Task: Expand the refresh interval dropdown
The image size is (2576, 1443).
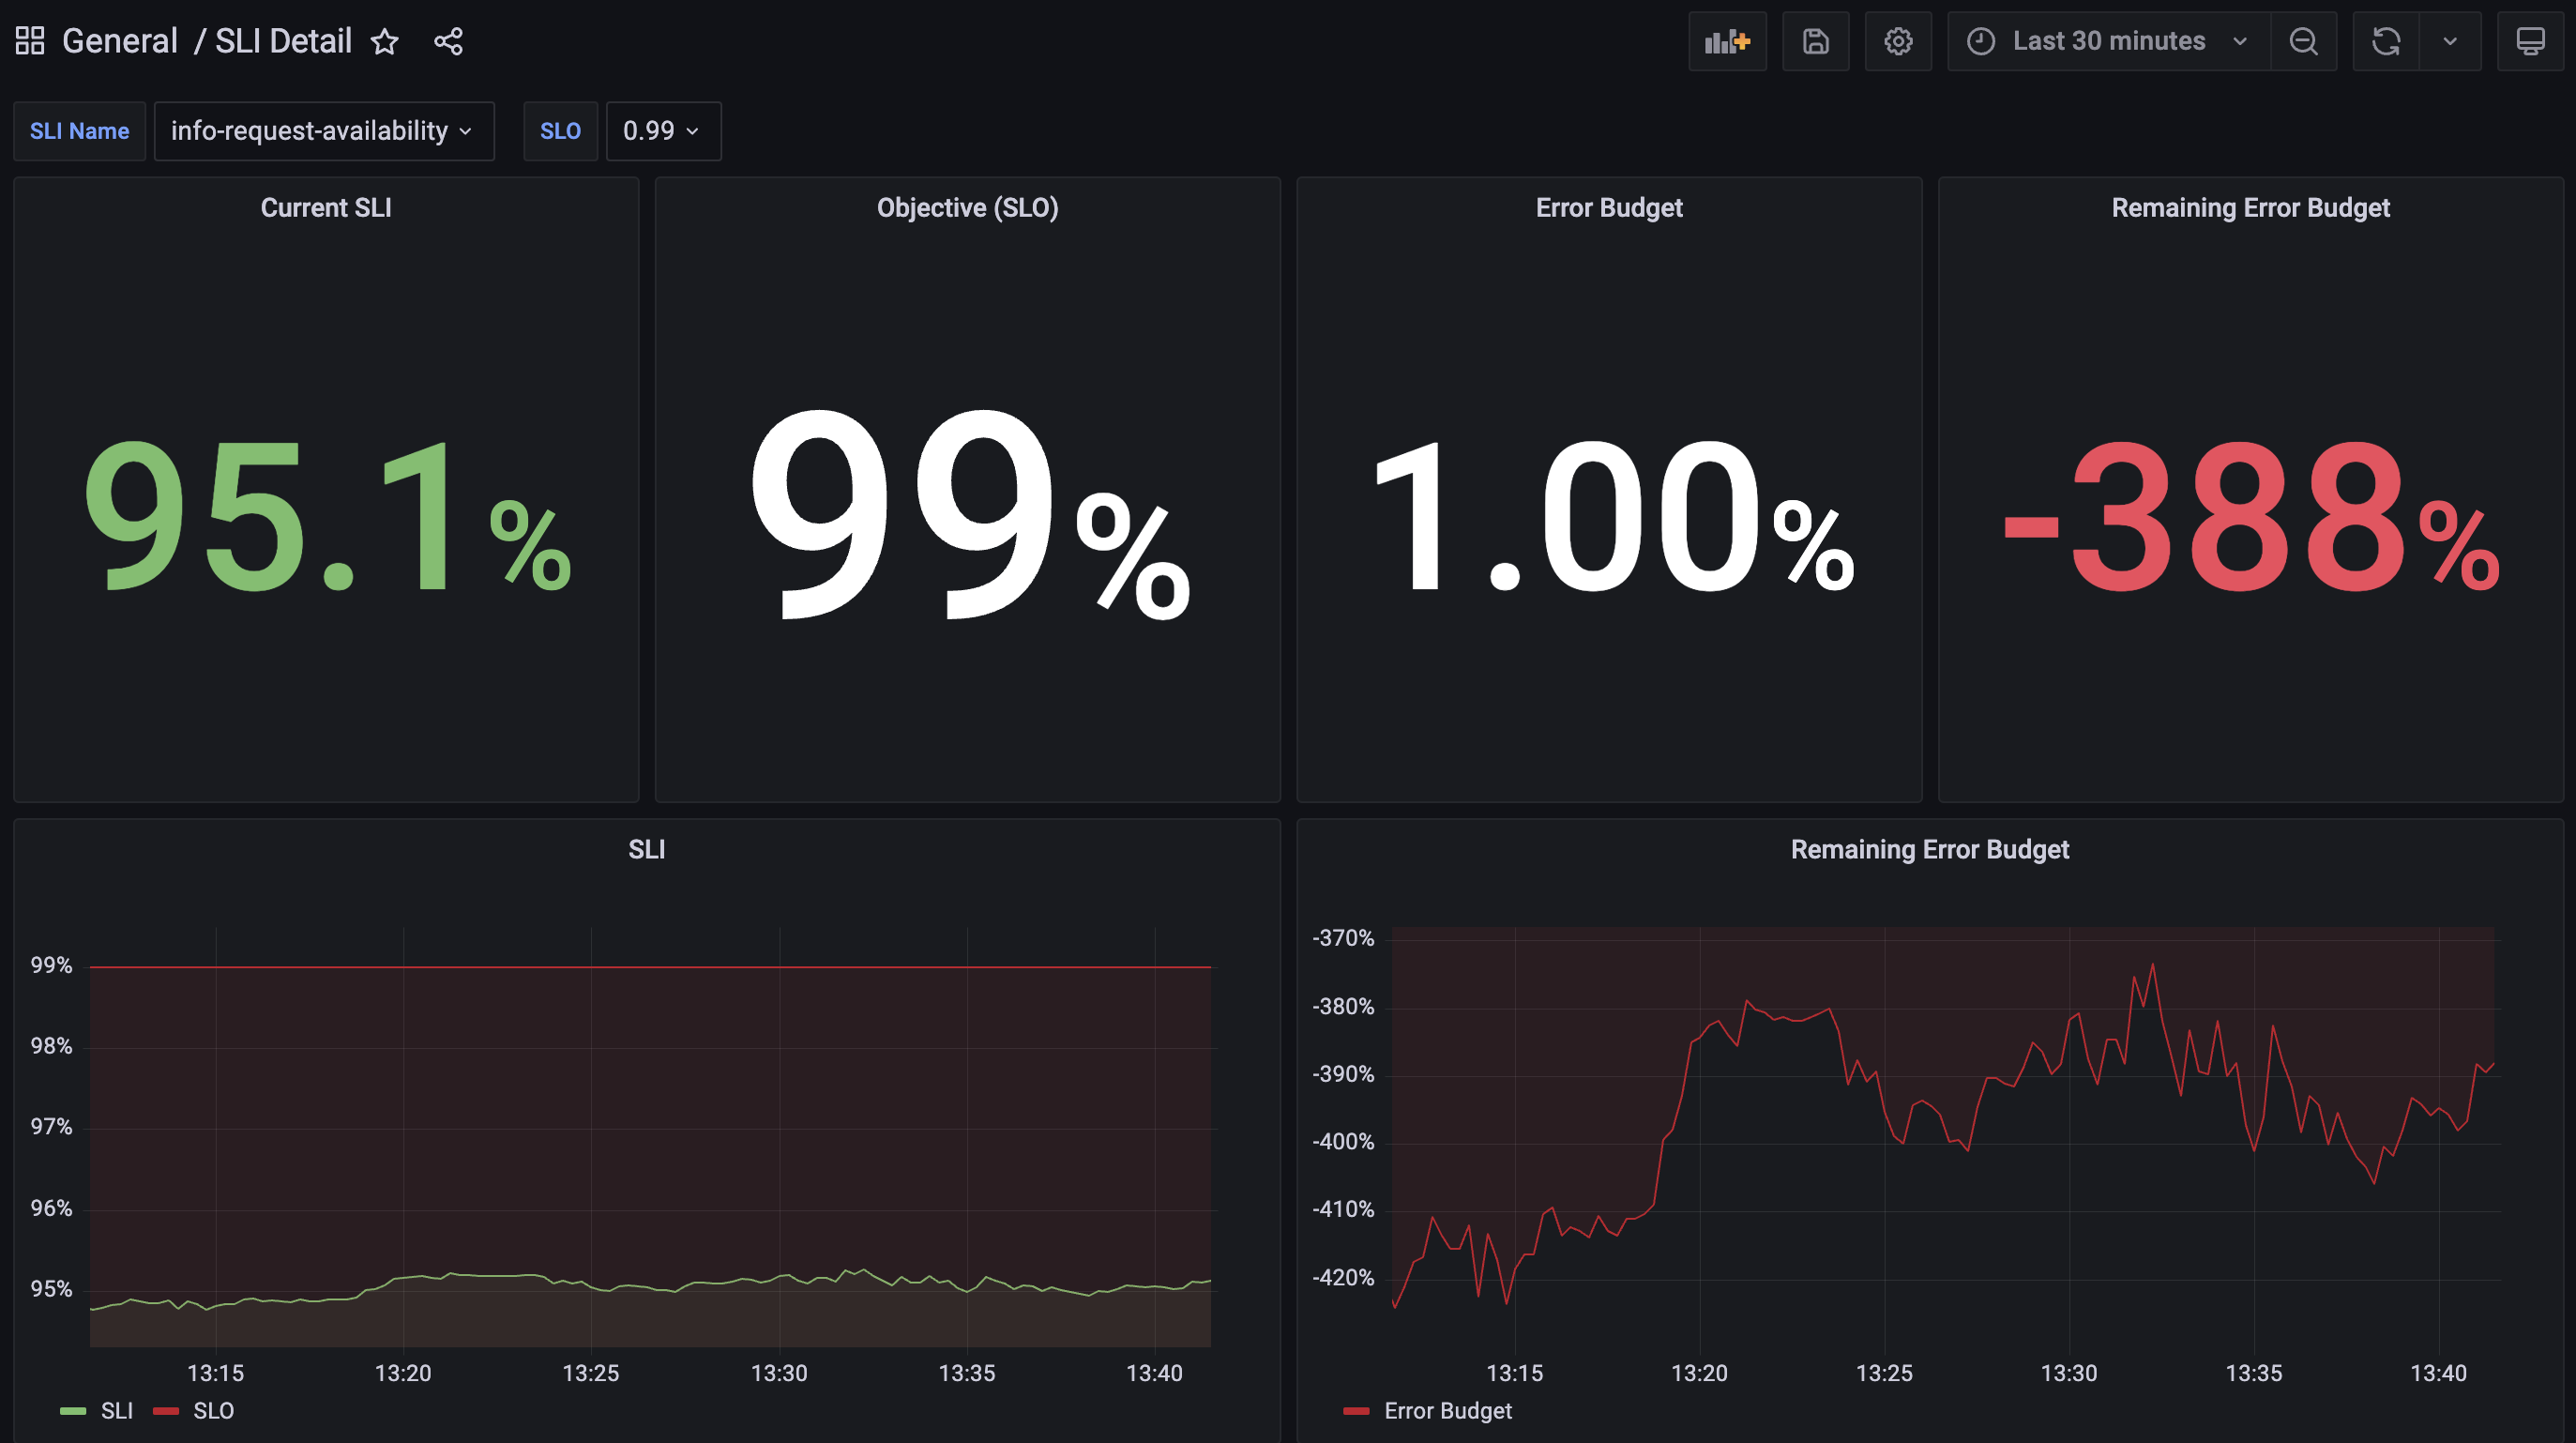Action: (2450, 41)
